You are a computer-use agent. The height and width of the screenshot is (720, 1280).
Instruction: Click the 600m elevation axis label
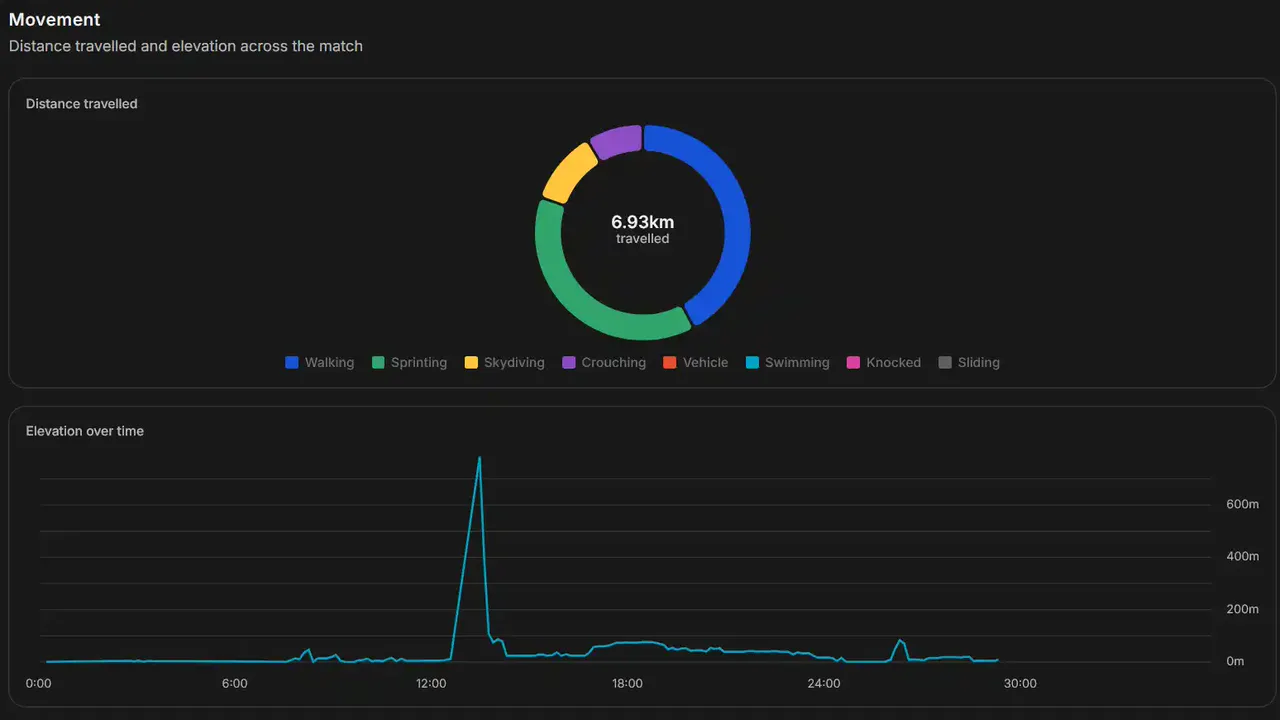click(x=1242, y=505)
